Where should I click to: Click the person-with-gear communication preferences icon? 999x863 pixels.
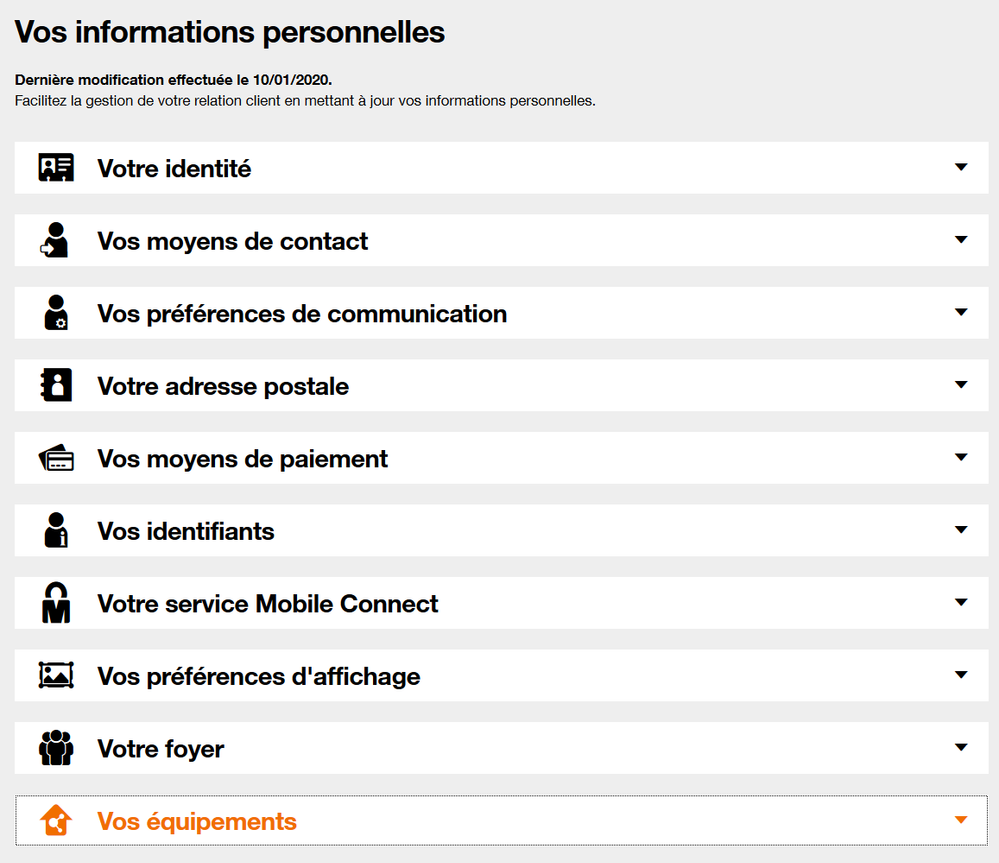56,313
